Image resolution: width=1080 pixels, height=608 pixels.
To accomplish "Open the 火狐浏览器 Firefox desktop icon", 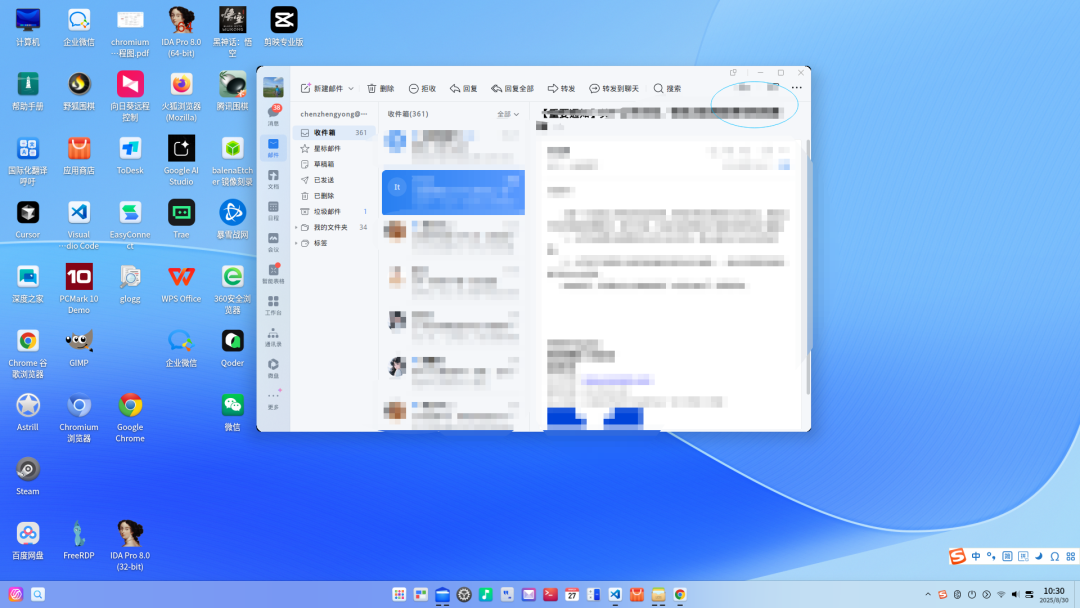I will 181,96.
